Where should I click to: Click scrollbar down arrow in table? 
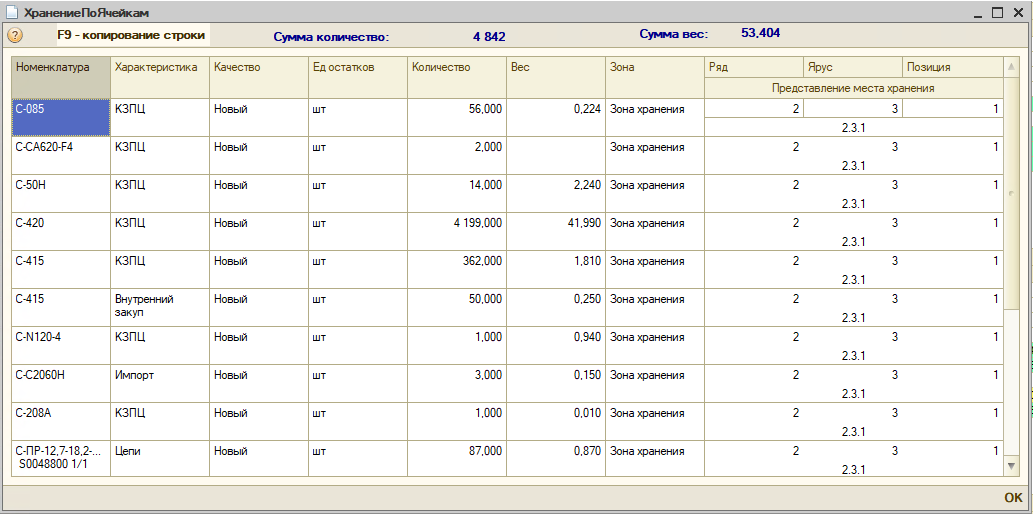(x=1011, y=466)
